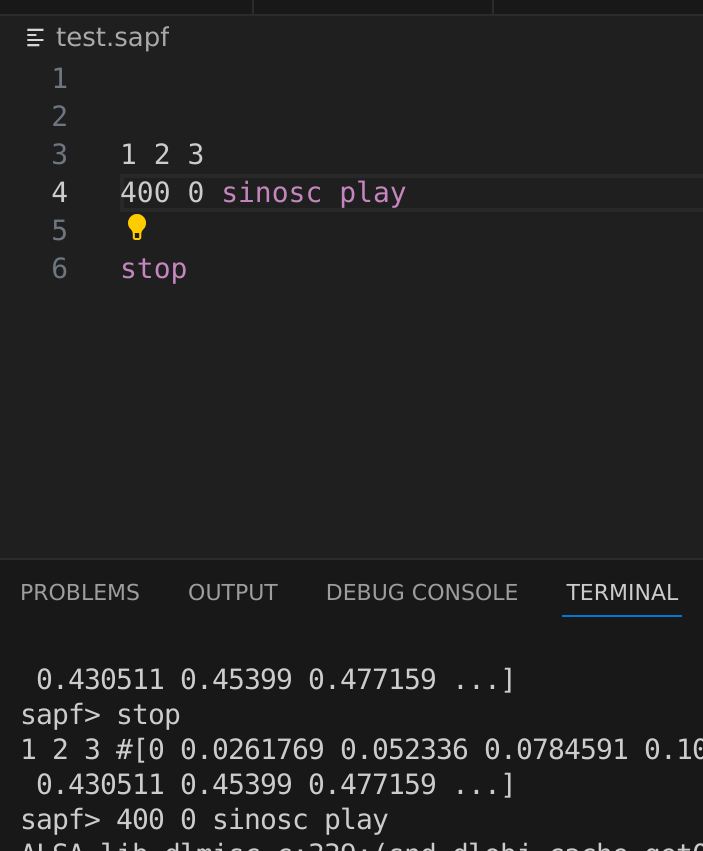Click the number 400 on editor line 4
The image size is (703, 851).
click(145, 192)
